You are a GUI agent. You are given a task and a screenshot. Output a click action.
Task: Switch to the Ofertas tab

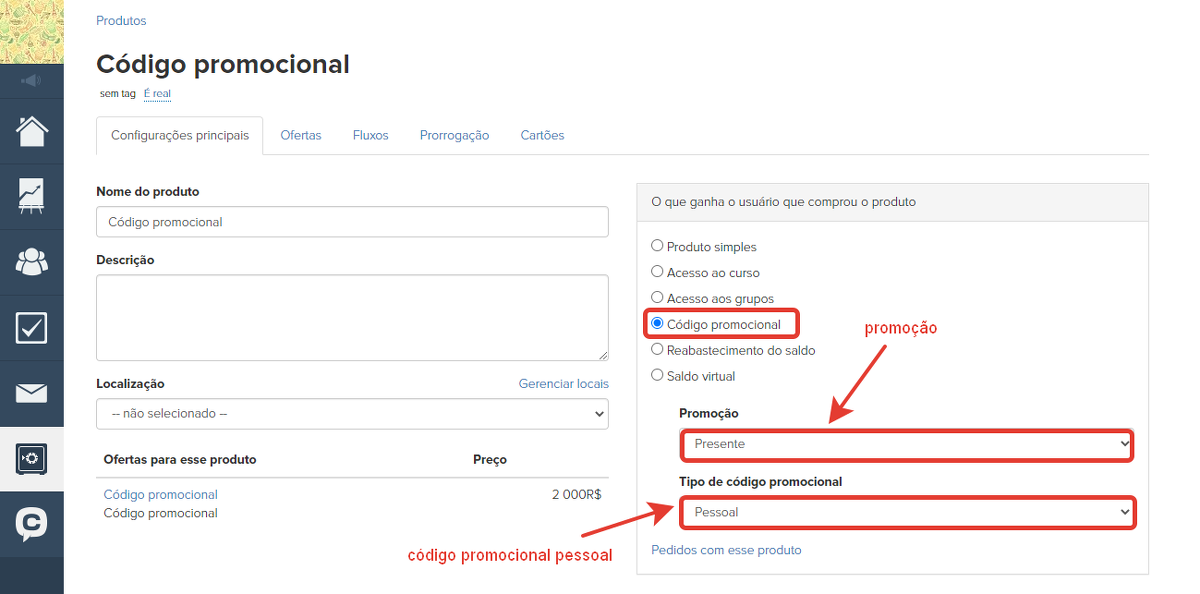[301, 136]
